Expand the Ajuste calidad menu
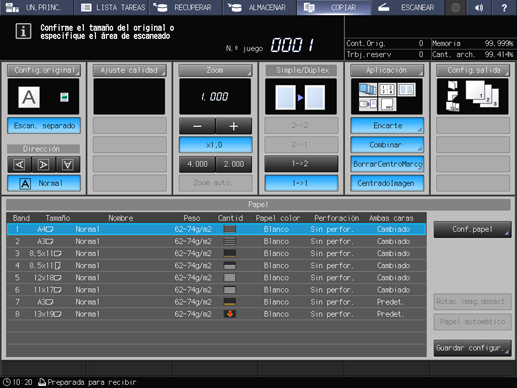 pos(129,70)
